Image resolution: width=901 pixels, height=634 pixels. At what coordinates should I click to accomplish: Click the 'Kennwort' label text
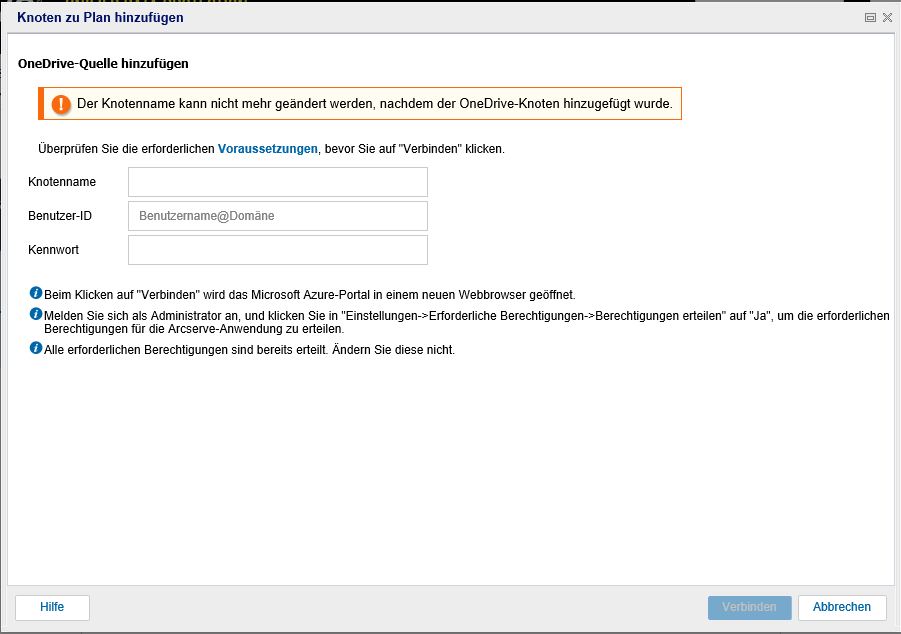pos(53,250)
